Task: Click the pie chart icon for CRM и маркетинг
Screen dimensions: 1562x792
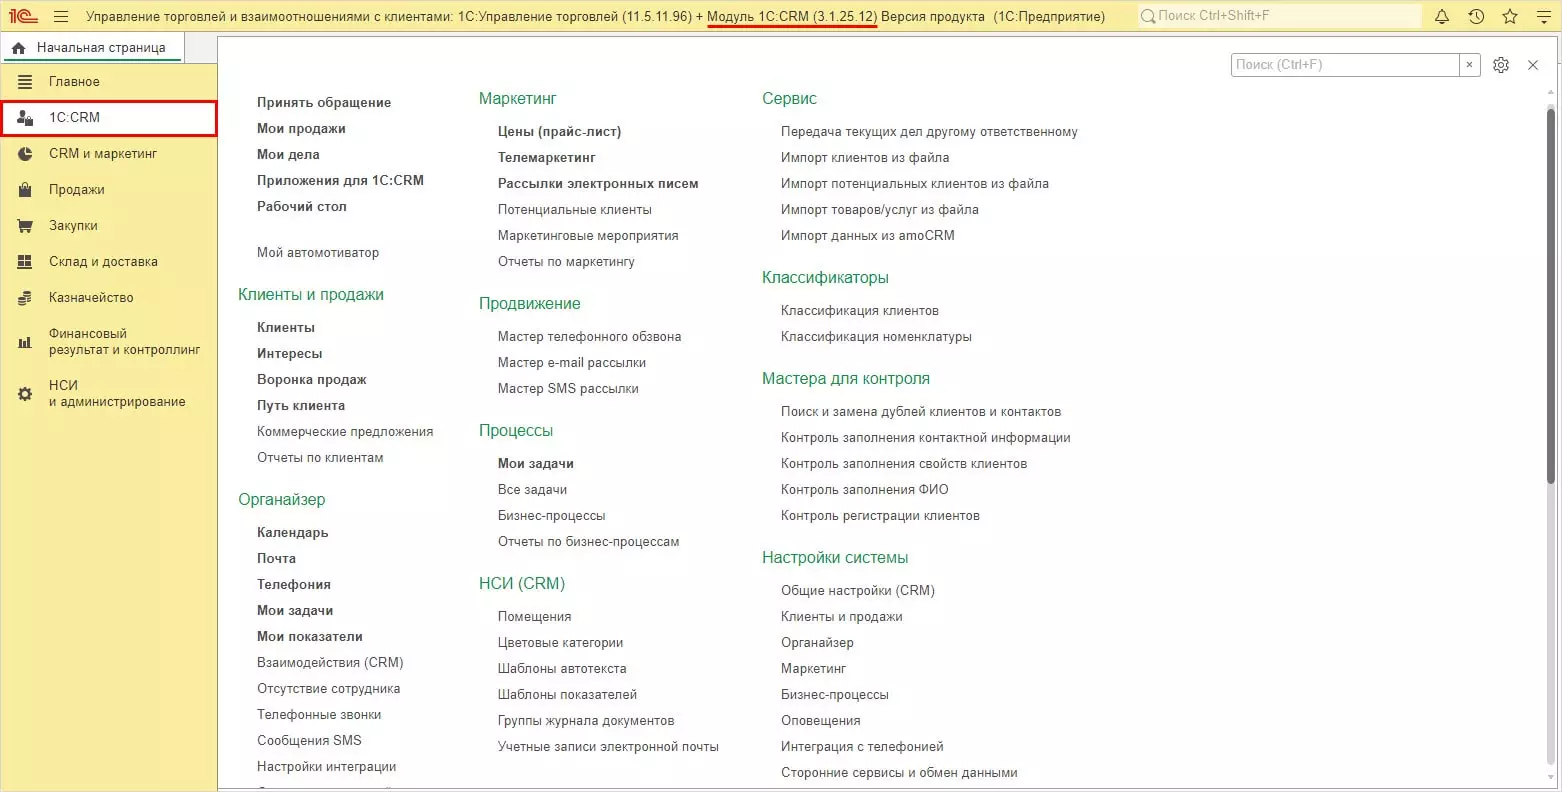Action: click(x=25, y=154)
